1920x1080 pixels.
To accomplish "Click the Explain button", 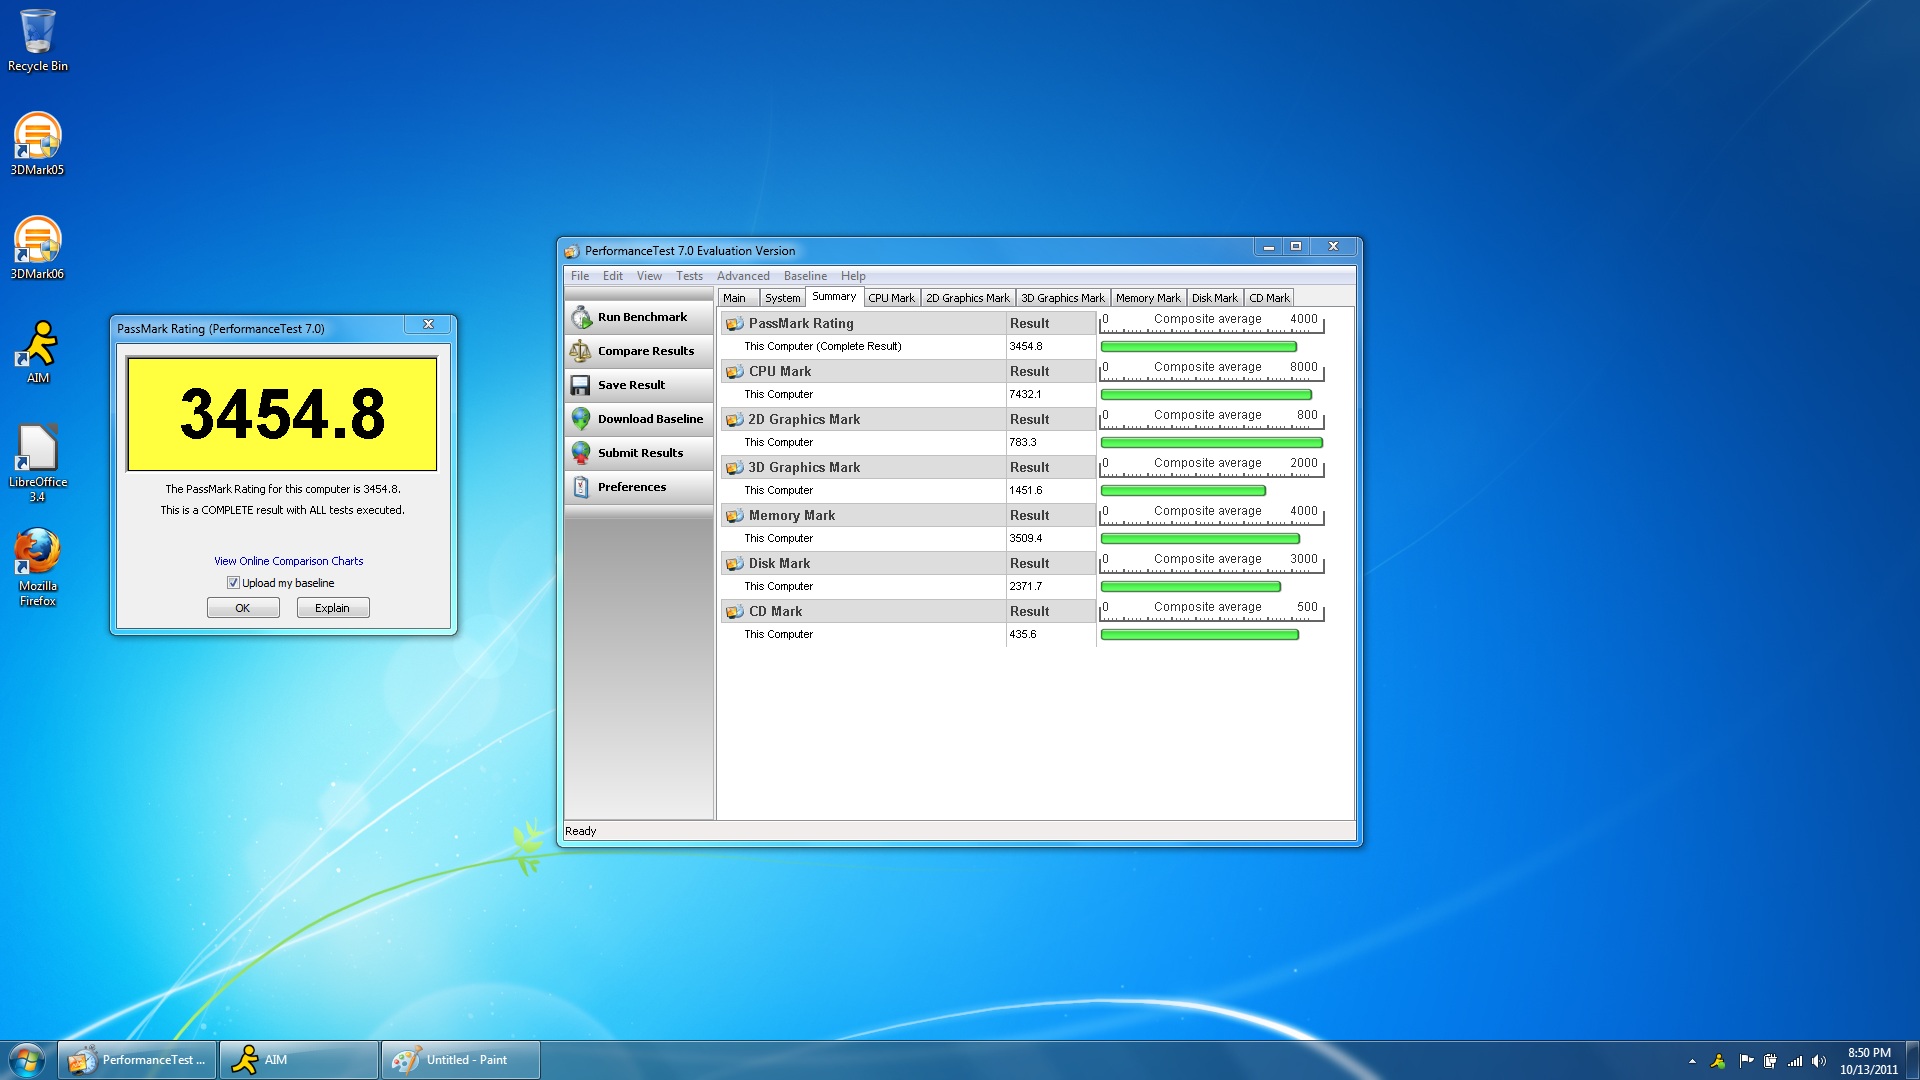I will tap(333, 608).
